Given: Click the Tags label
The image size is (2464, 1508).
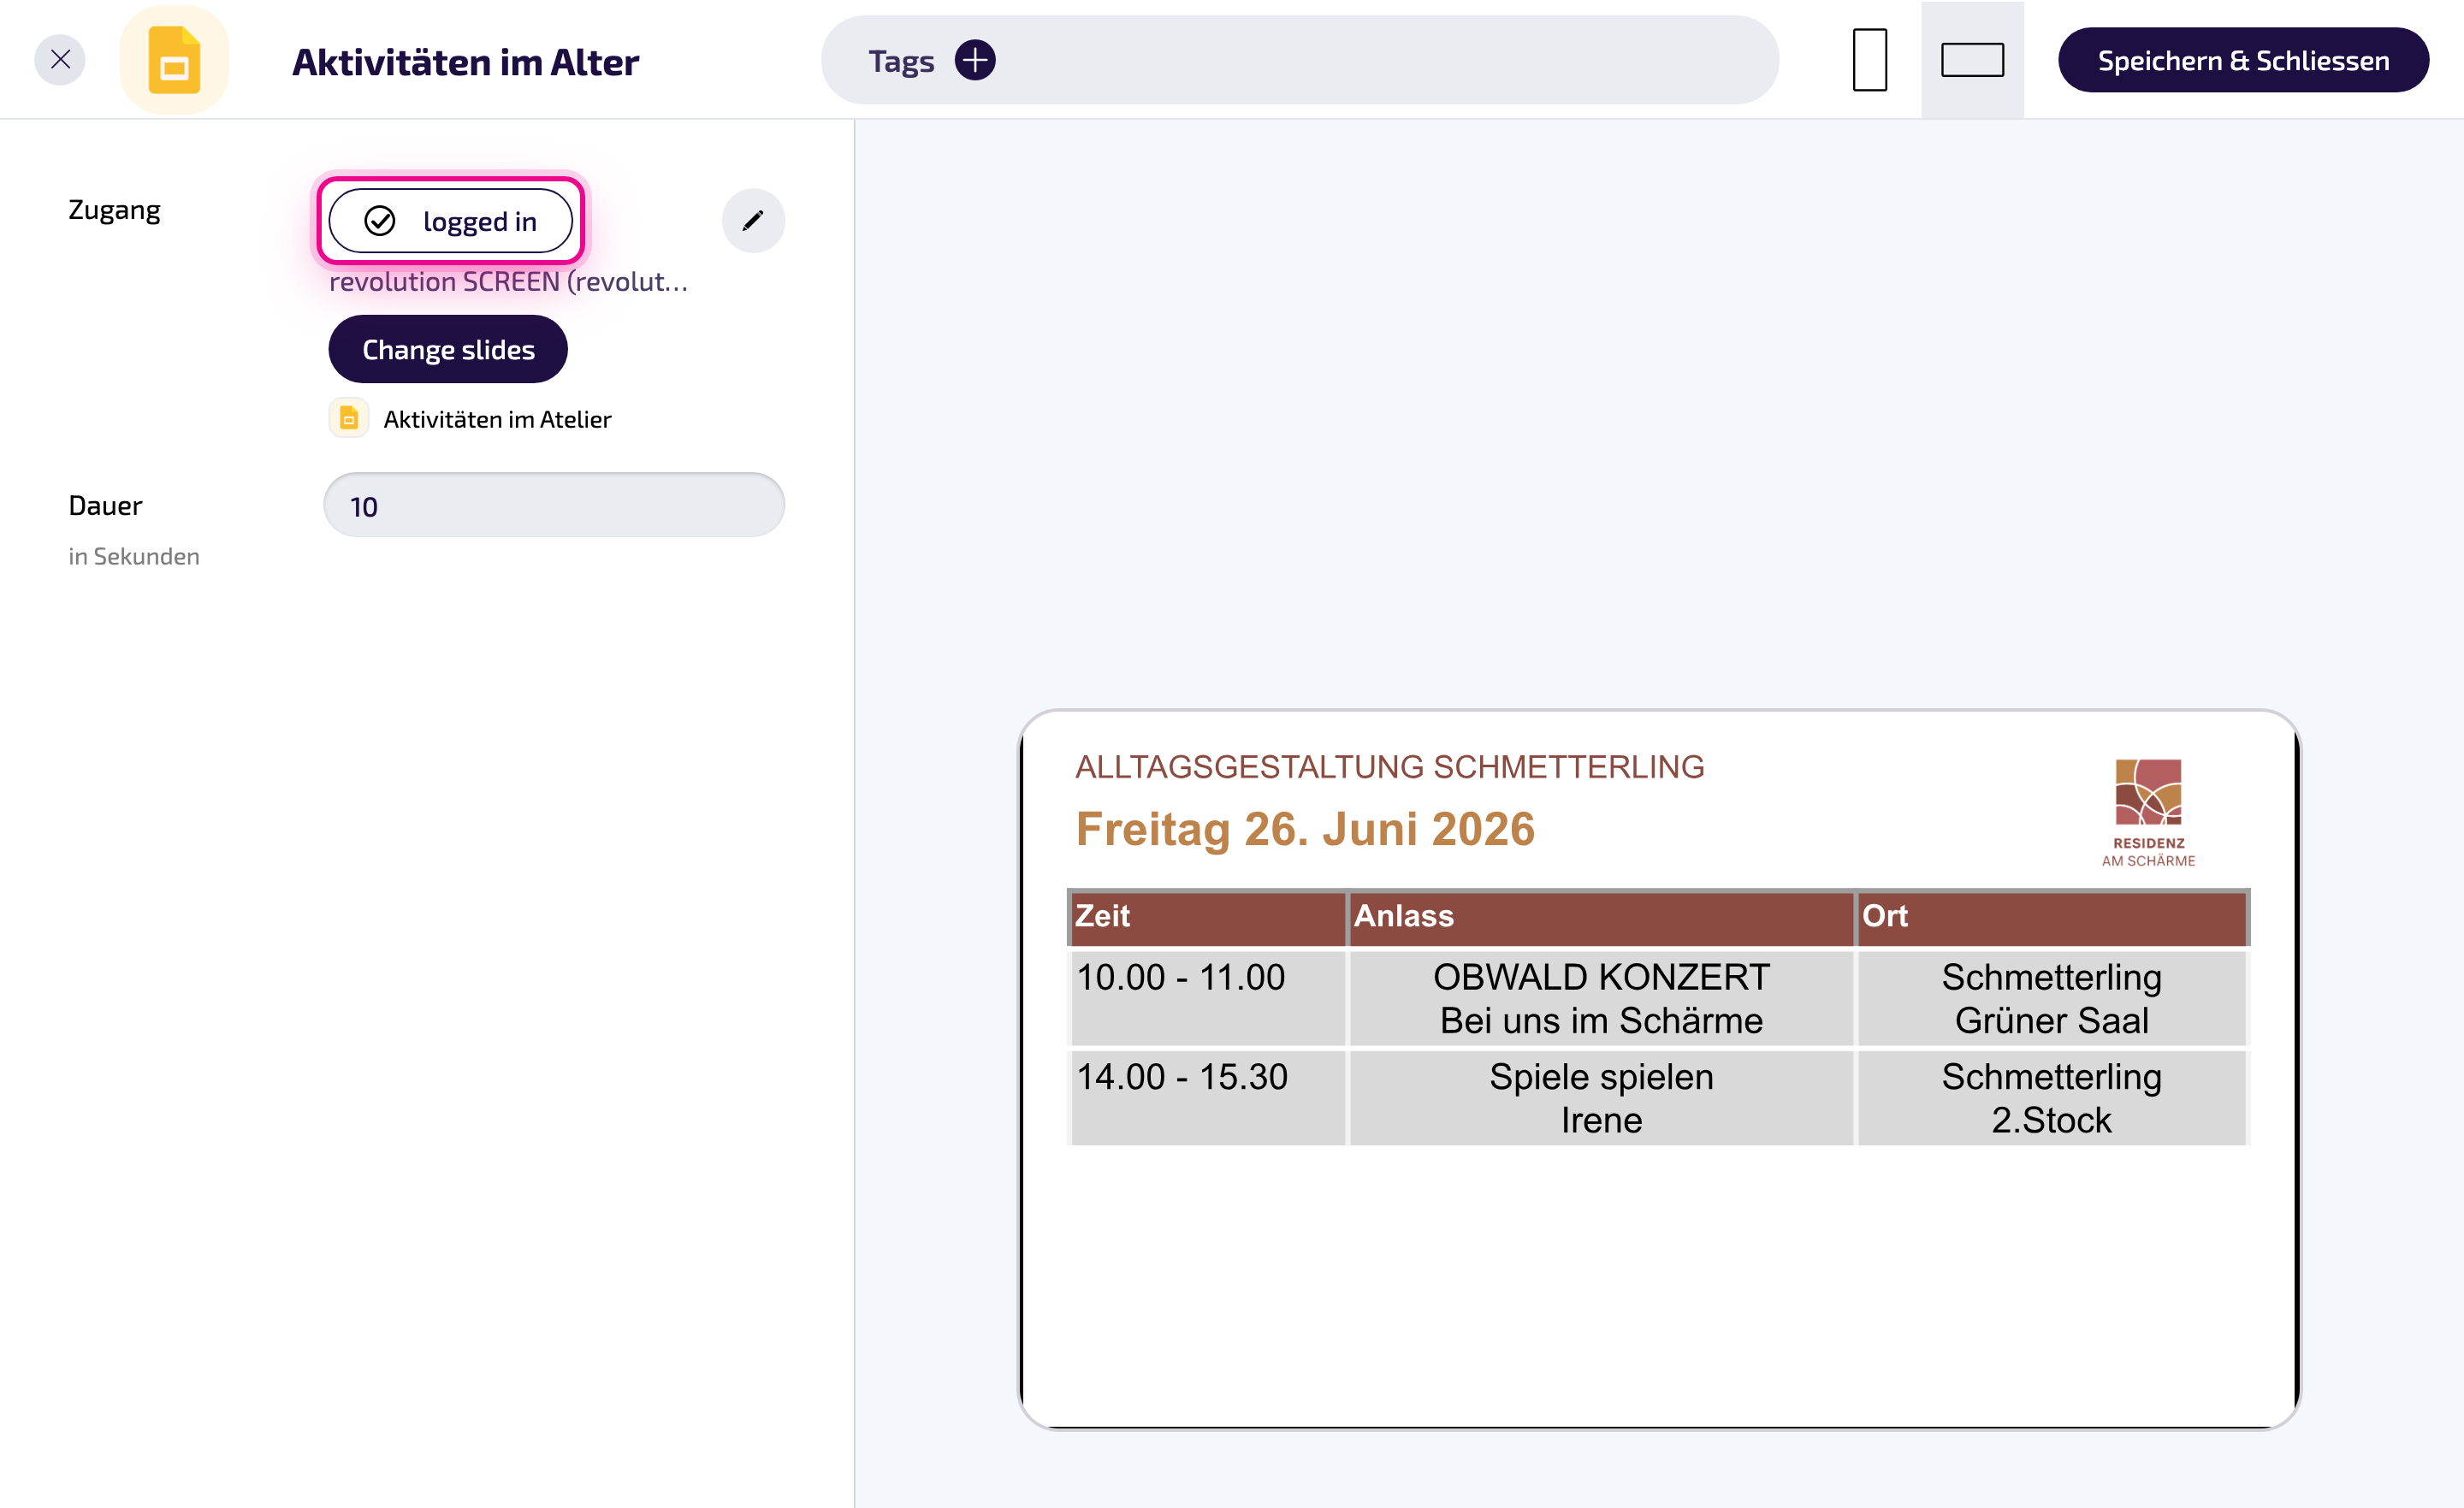Looking at the screenshot, I should coord(901,62).
